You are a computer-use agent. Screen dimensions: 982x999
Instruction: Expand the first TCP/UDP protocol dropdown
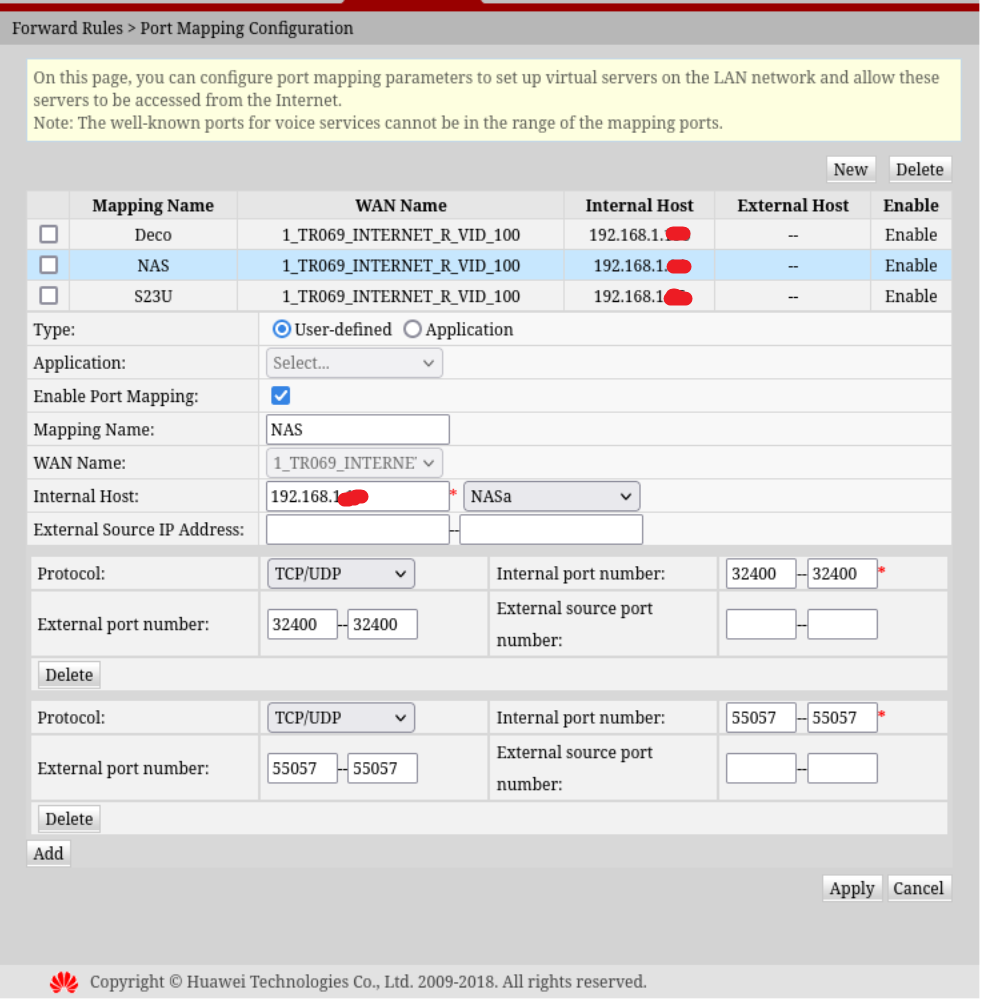coord(340,574)
